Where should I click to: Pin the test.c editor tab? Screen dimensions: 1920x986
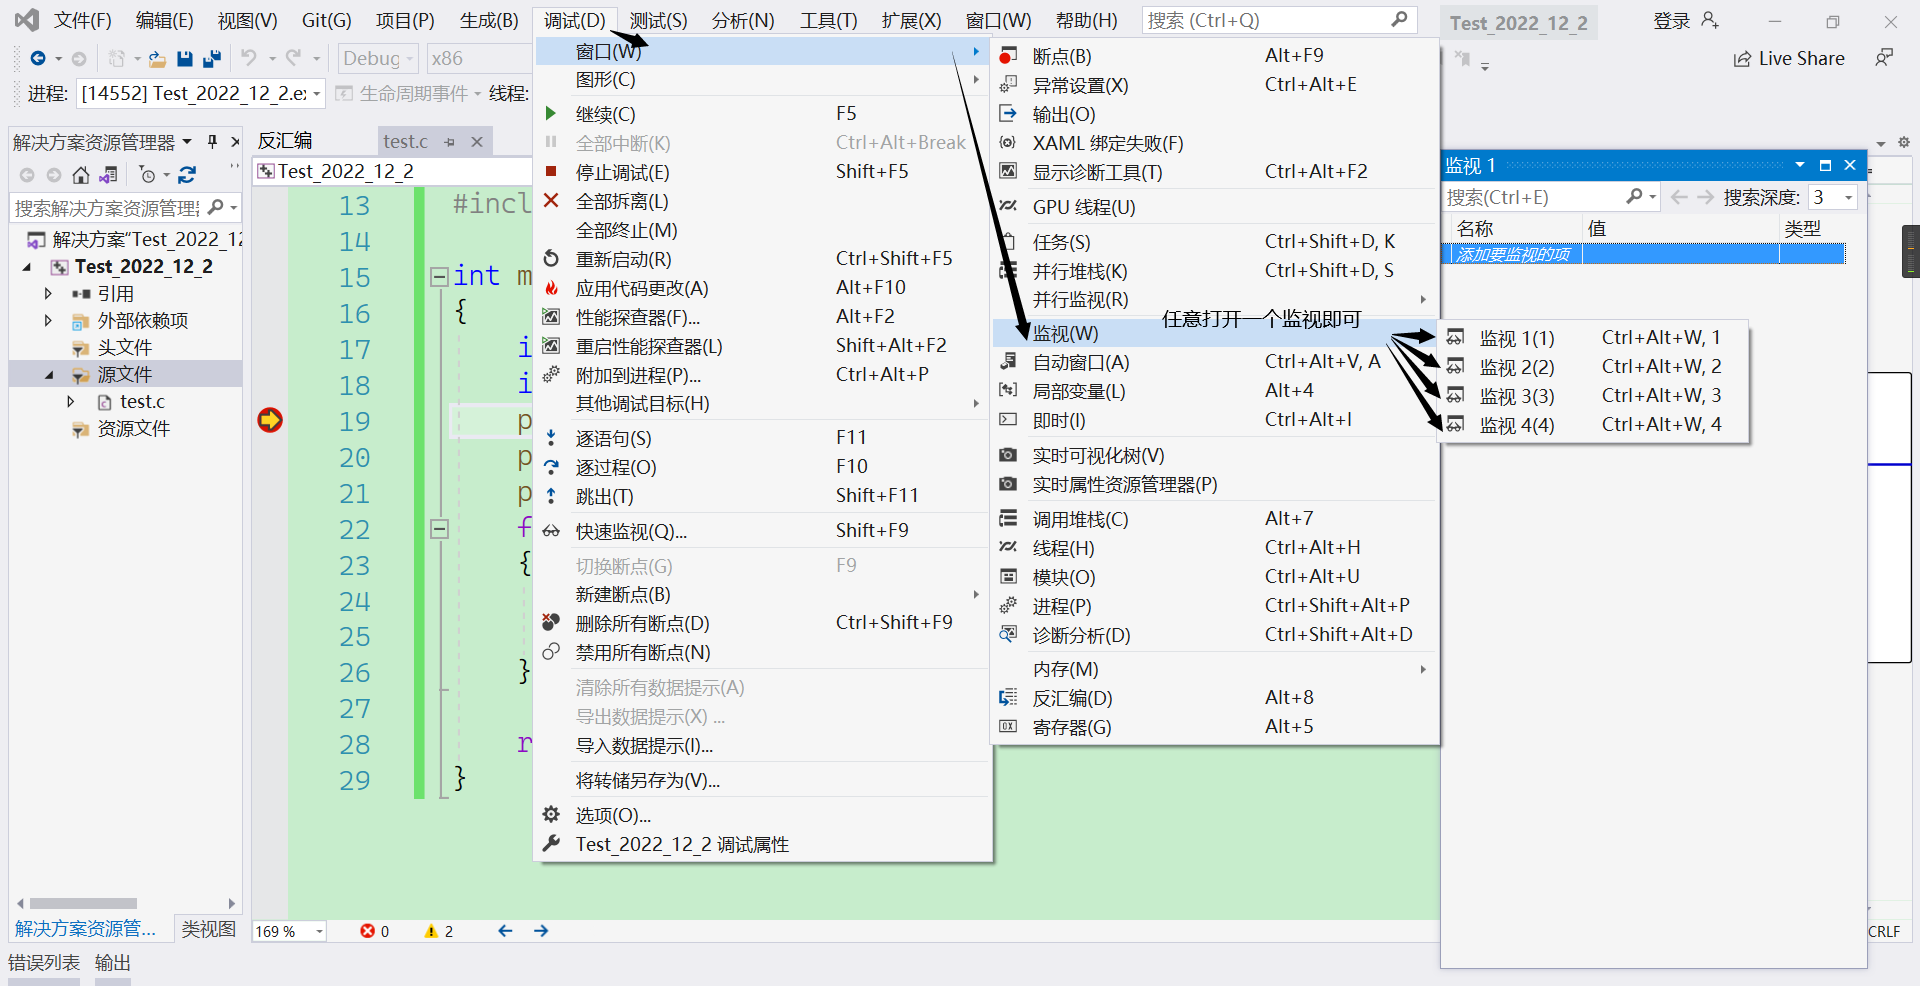coord(450,142)
